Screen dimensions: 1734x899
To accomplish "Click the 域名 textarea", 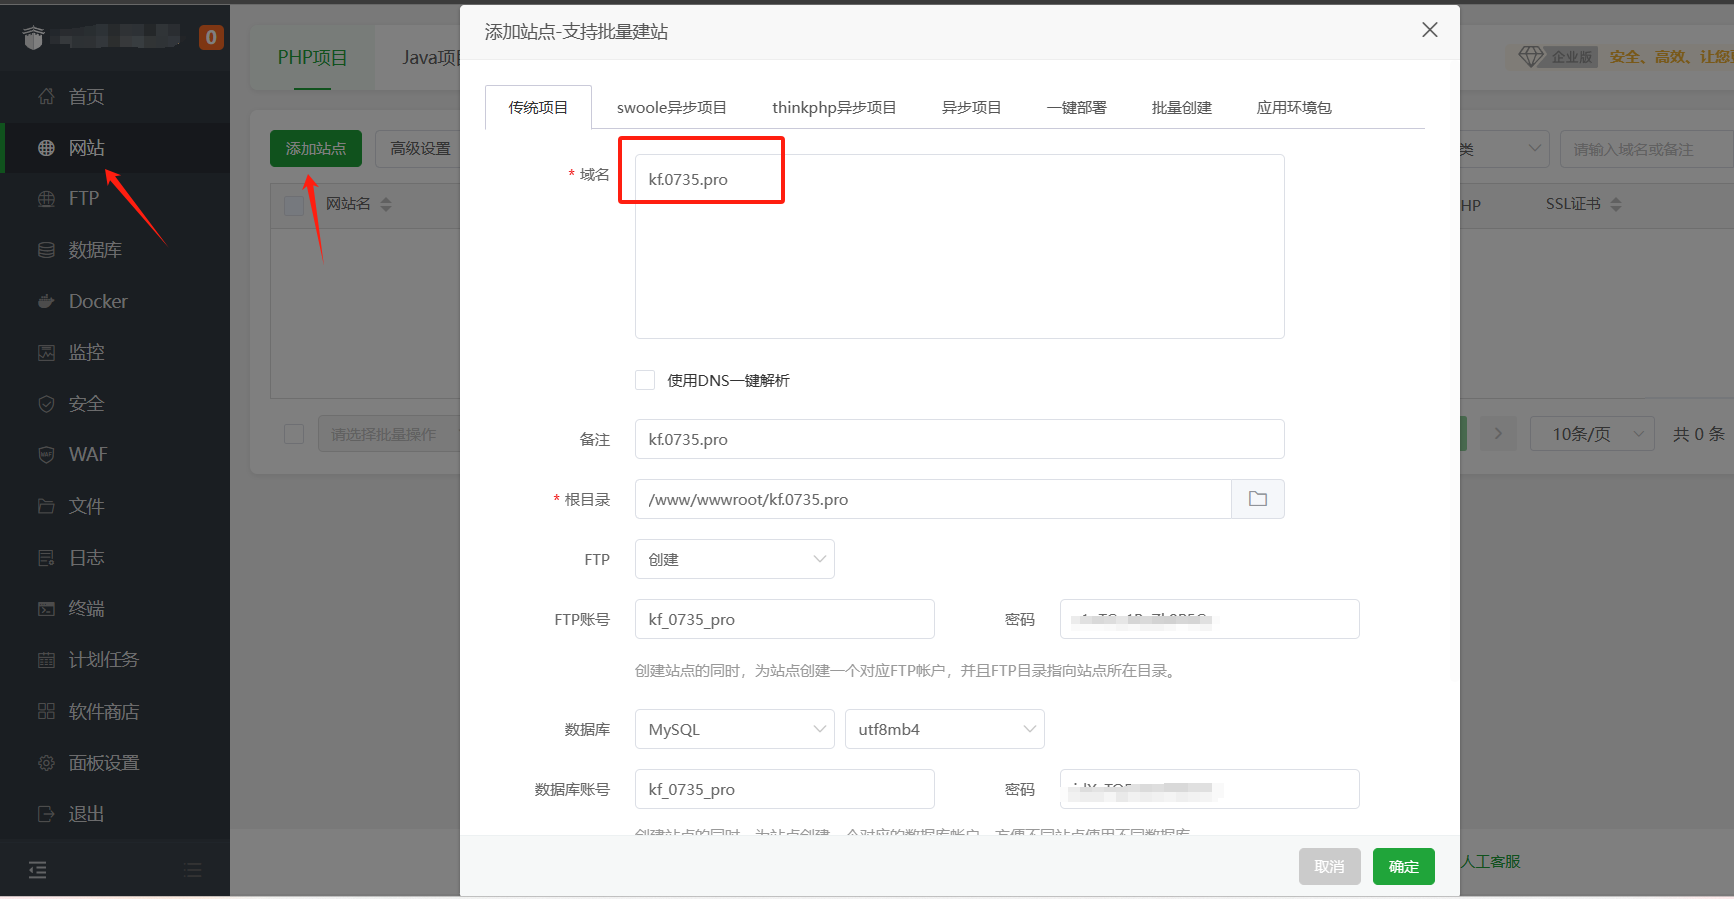I will pyautogui.click(x=960, y=246).
